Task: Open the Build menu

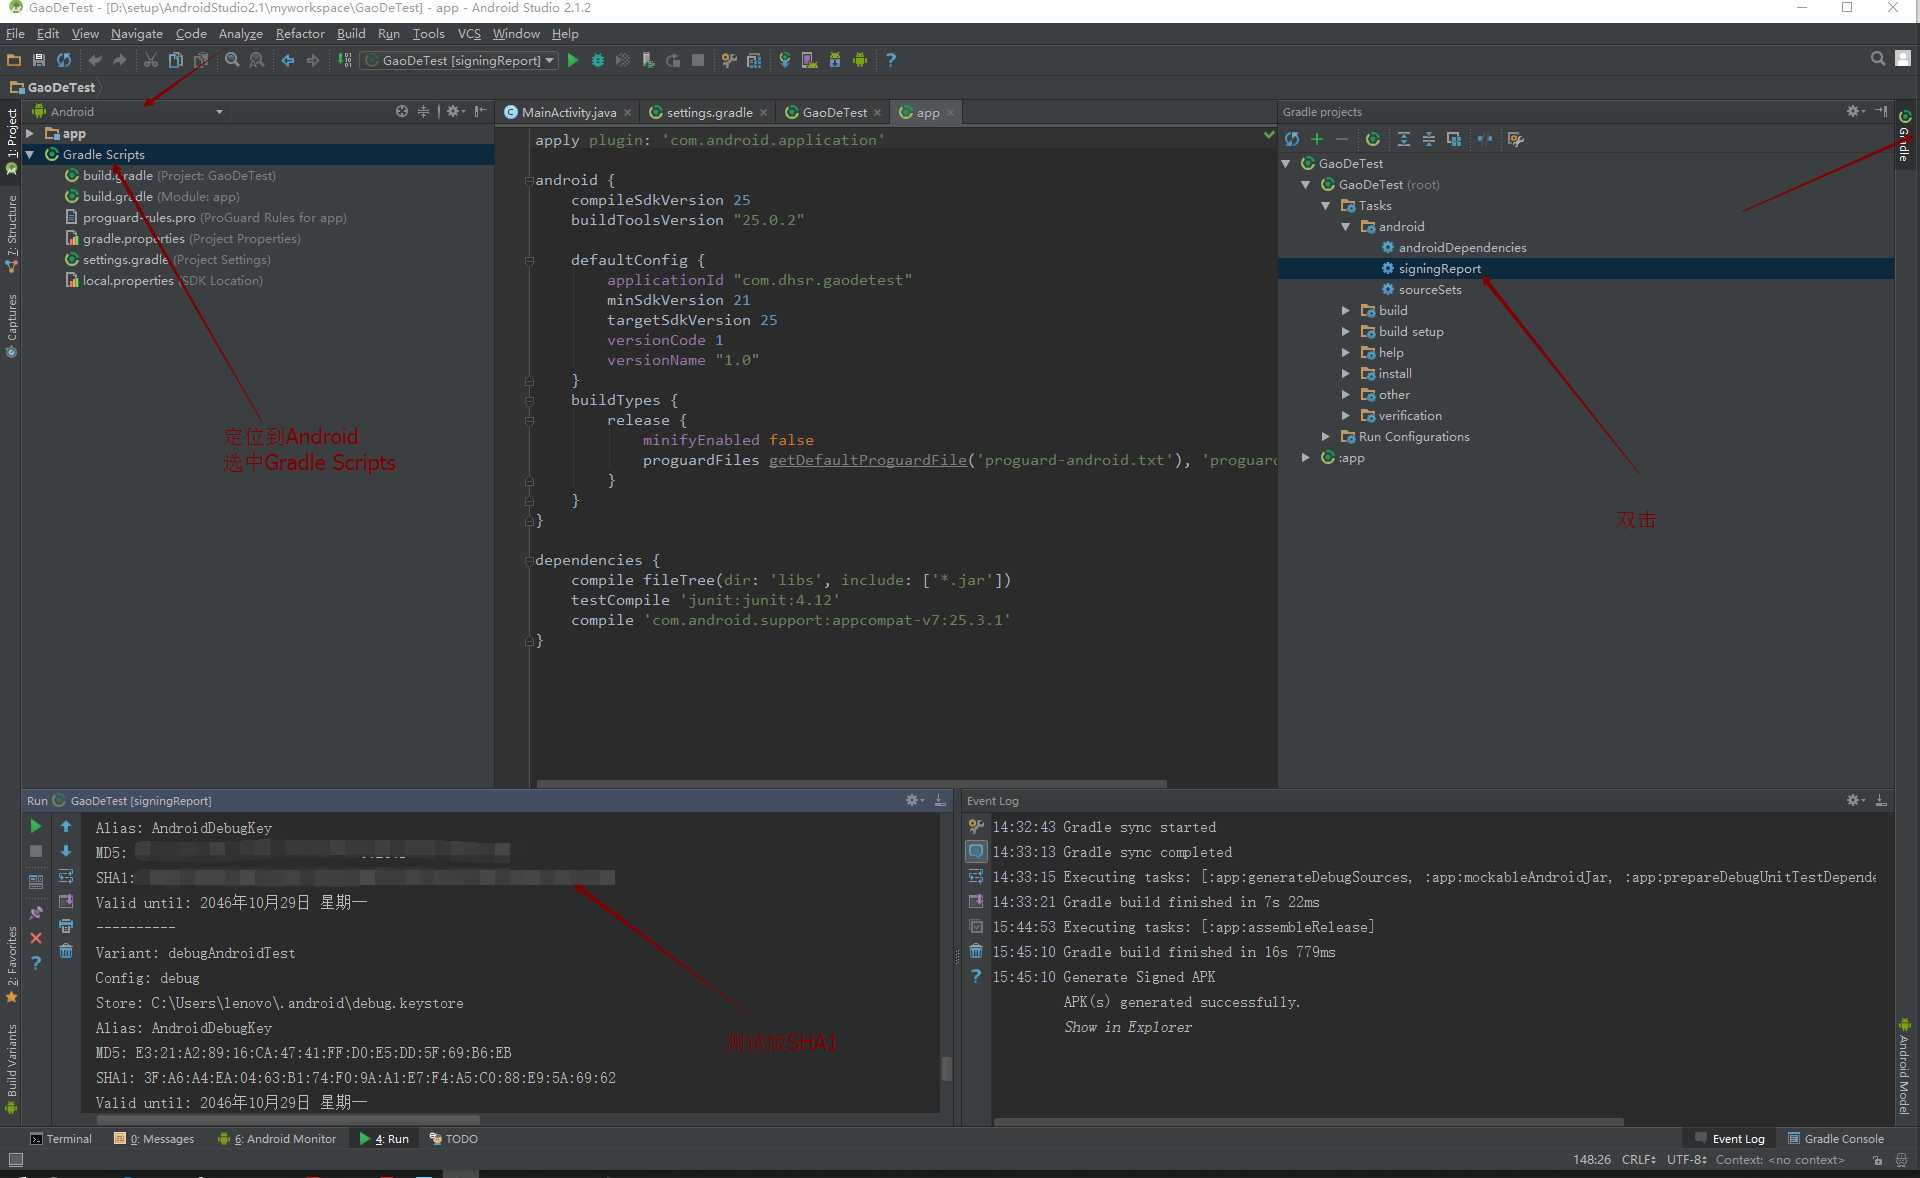Action: [351, 34]
